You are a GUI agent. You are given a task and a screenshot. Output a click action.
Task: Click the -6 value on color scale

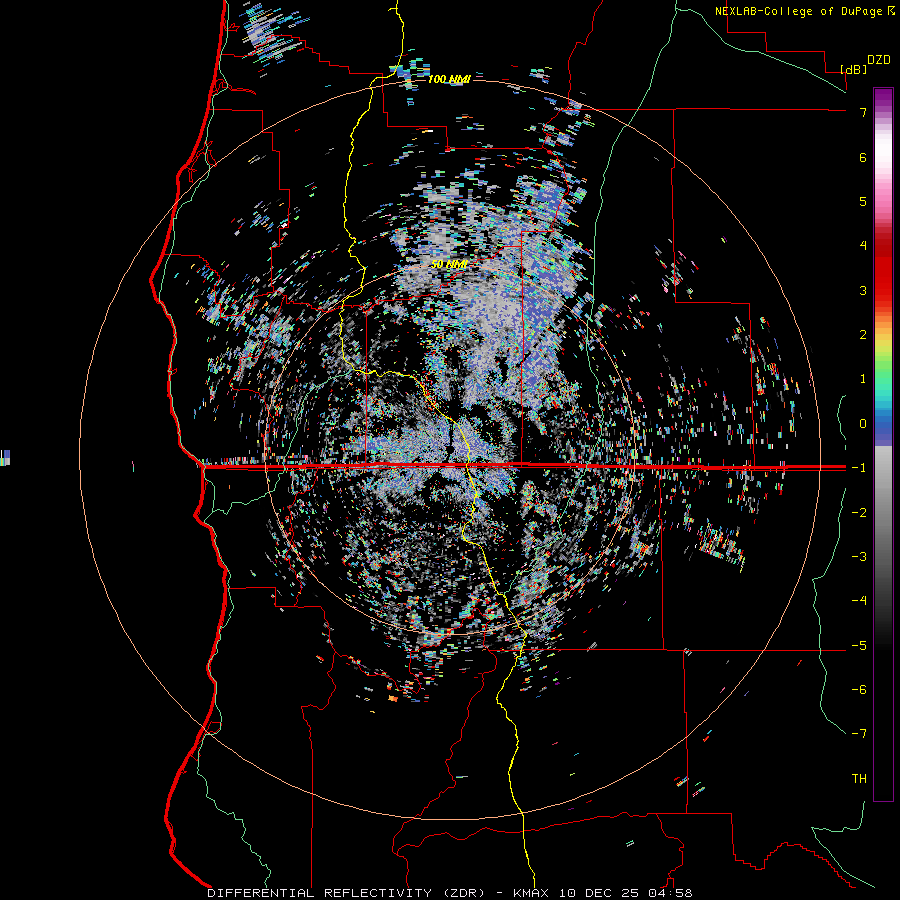pos(859,690)
